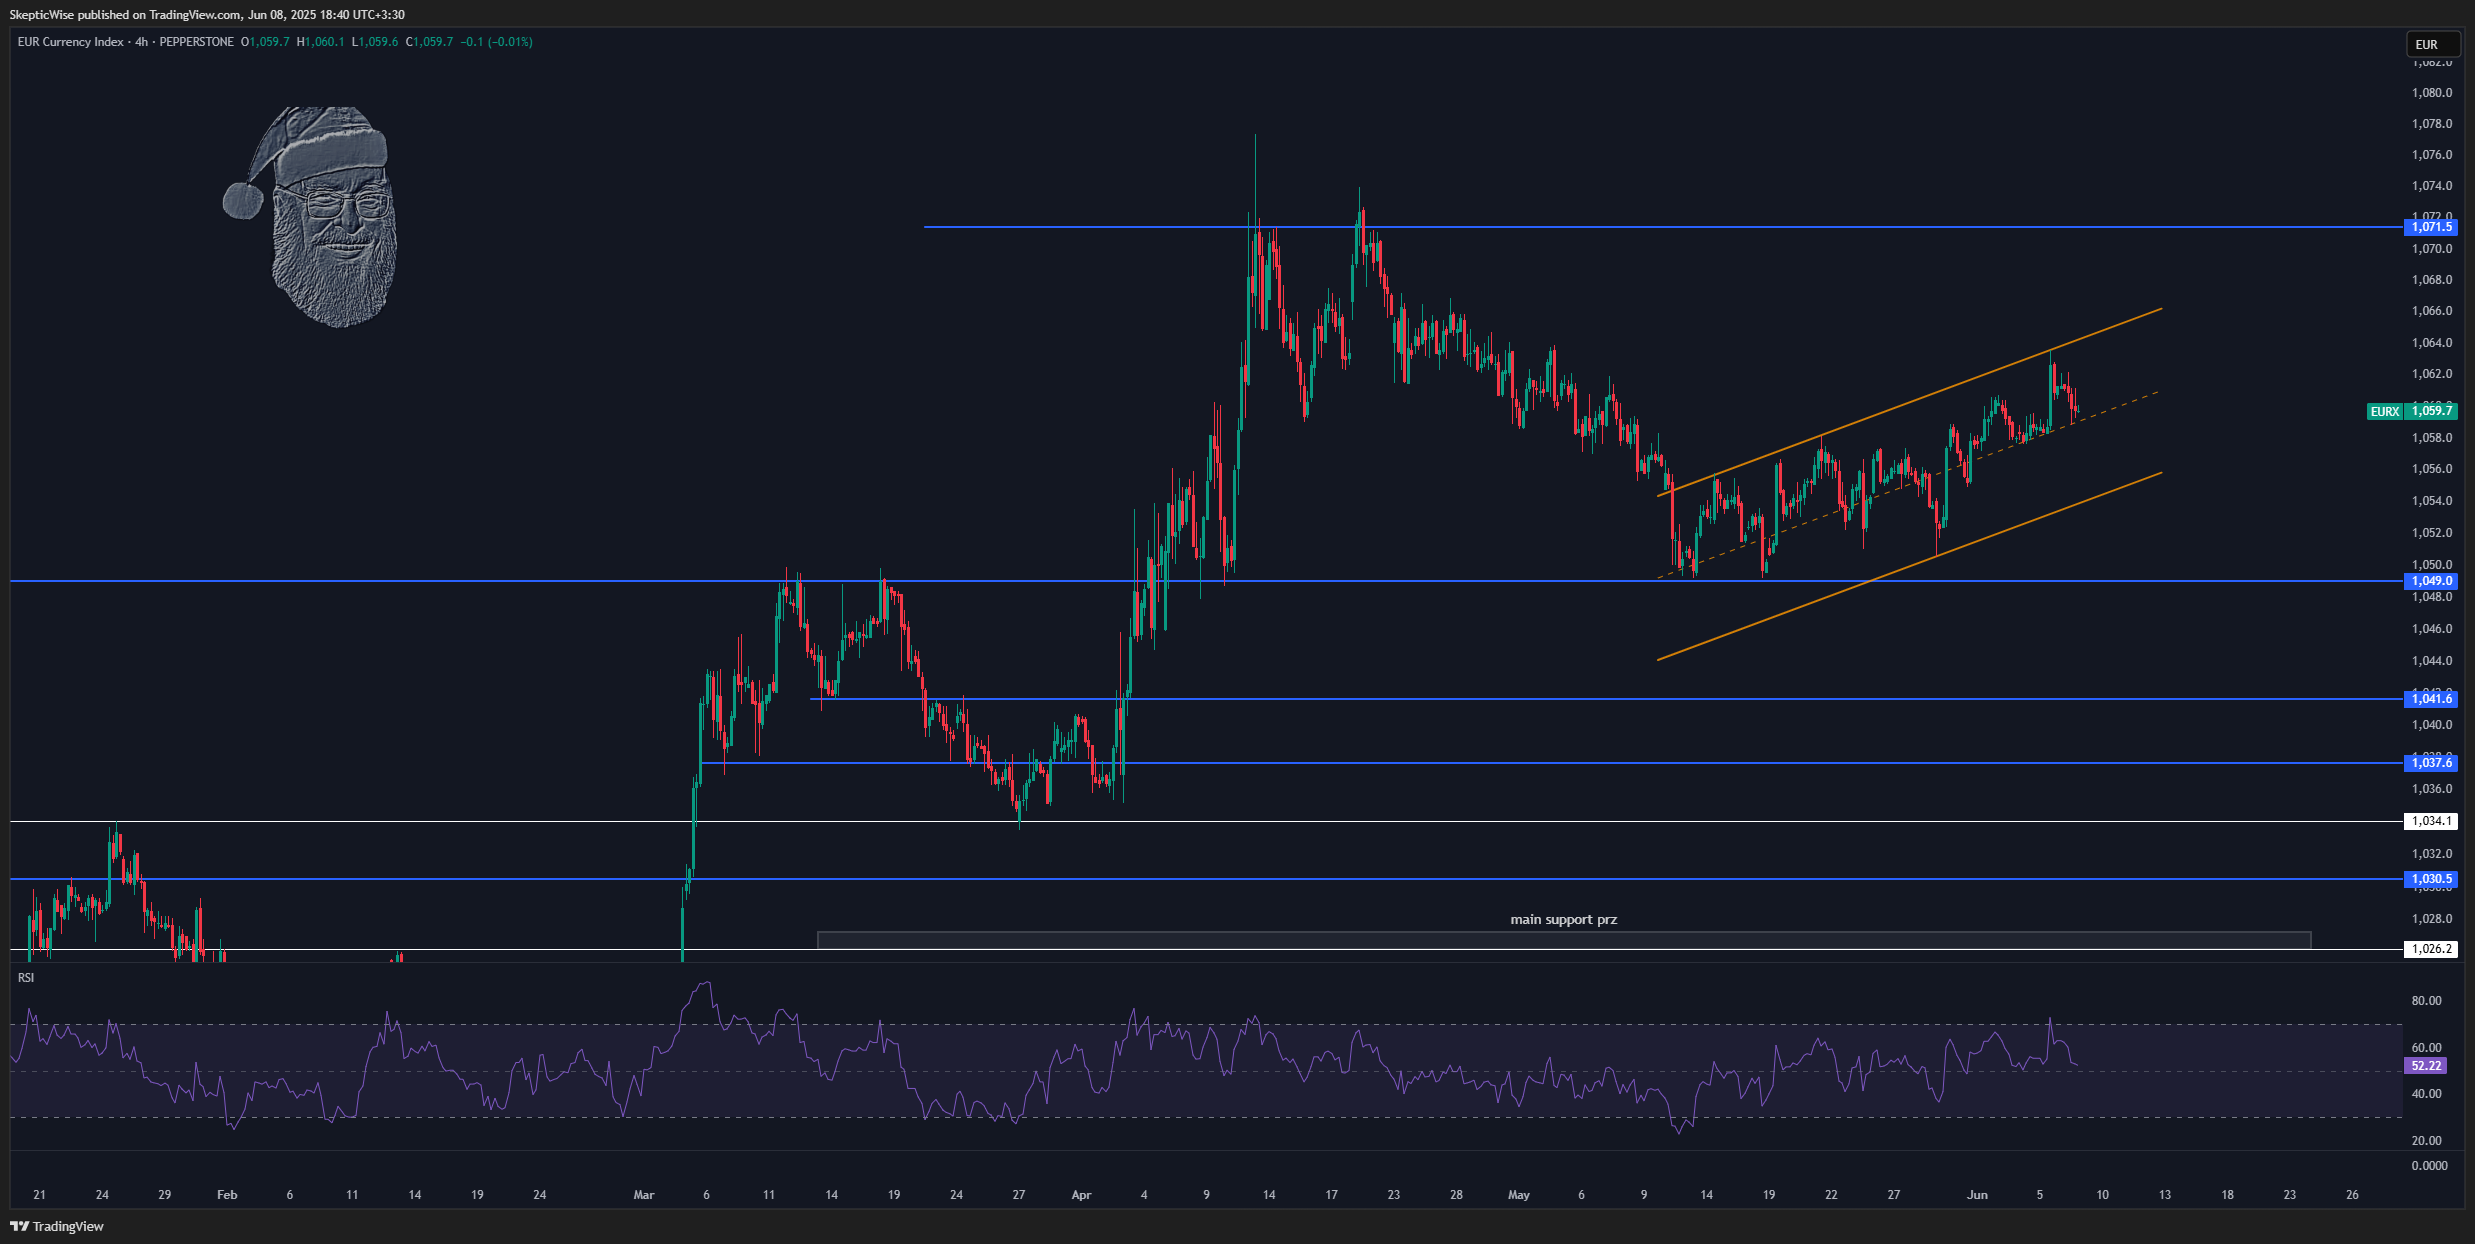Click the main support prz rectangle zone
2475x1244 pixels.
pos(1564,940)
